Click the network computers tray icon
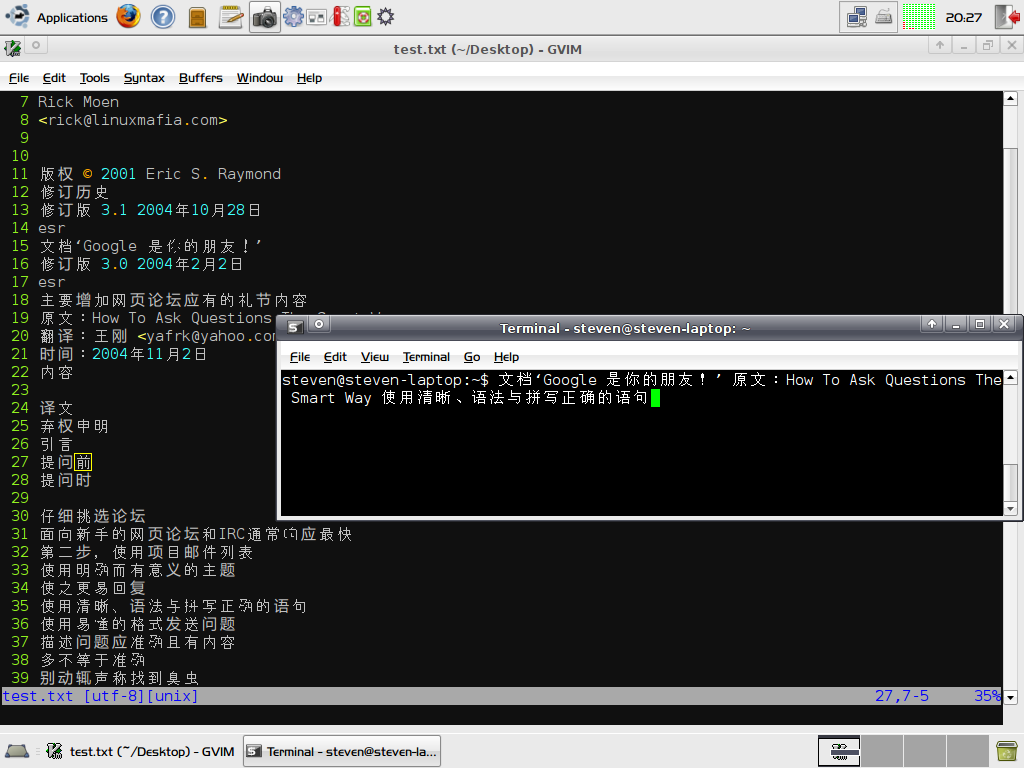The image size is (1024, 768). pyautogui.click(x=856, y=17)
